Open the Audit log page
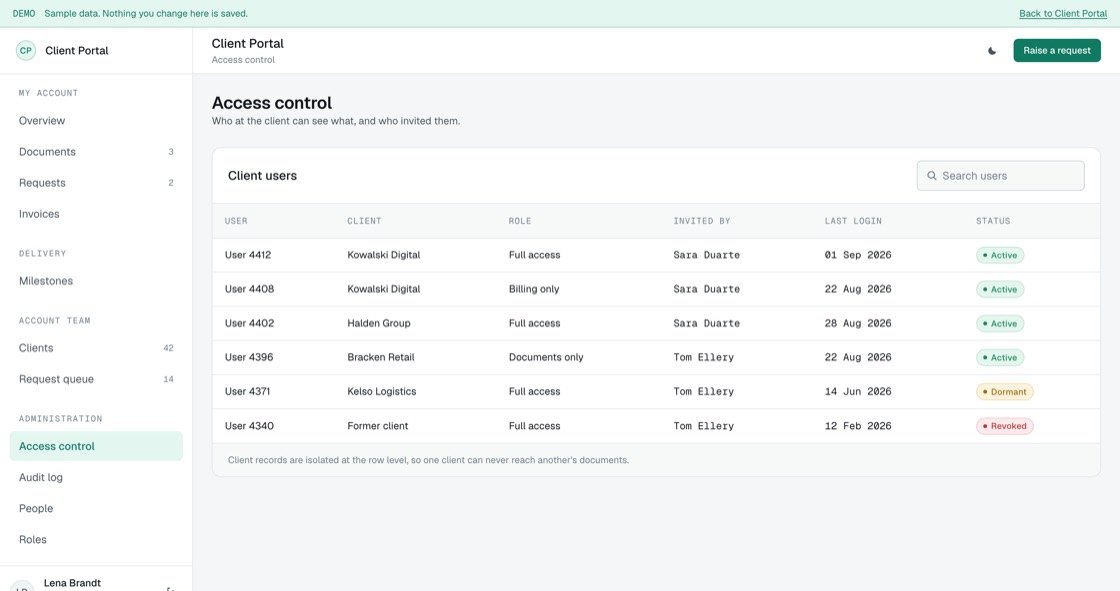Screen dimensions: 1120x591 96,477
